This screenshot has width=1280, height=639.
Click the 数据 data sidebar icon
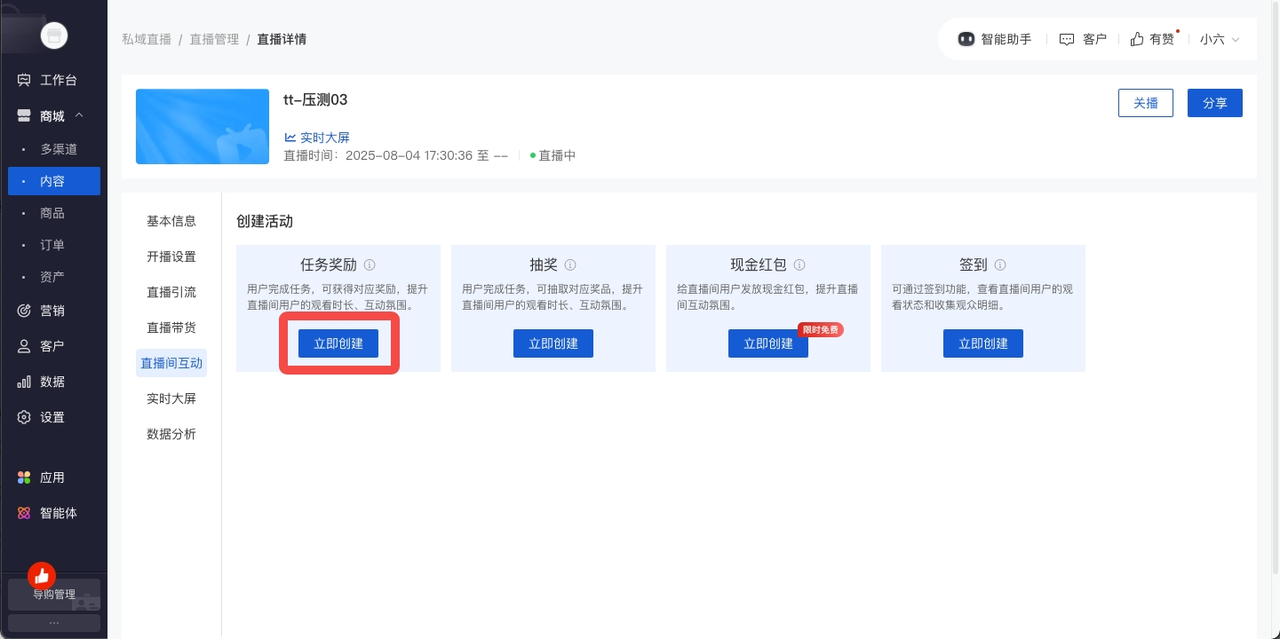22,381
